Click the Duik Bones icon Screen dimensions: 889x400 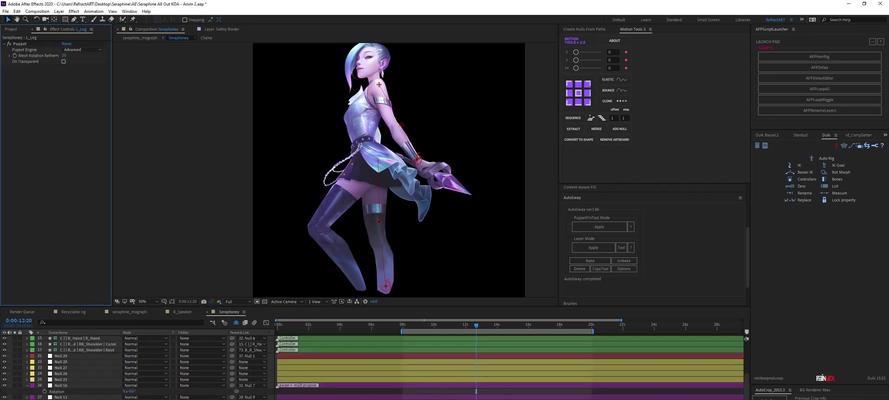[x=823, y=179]
